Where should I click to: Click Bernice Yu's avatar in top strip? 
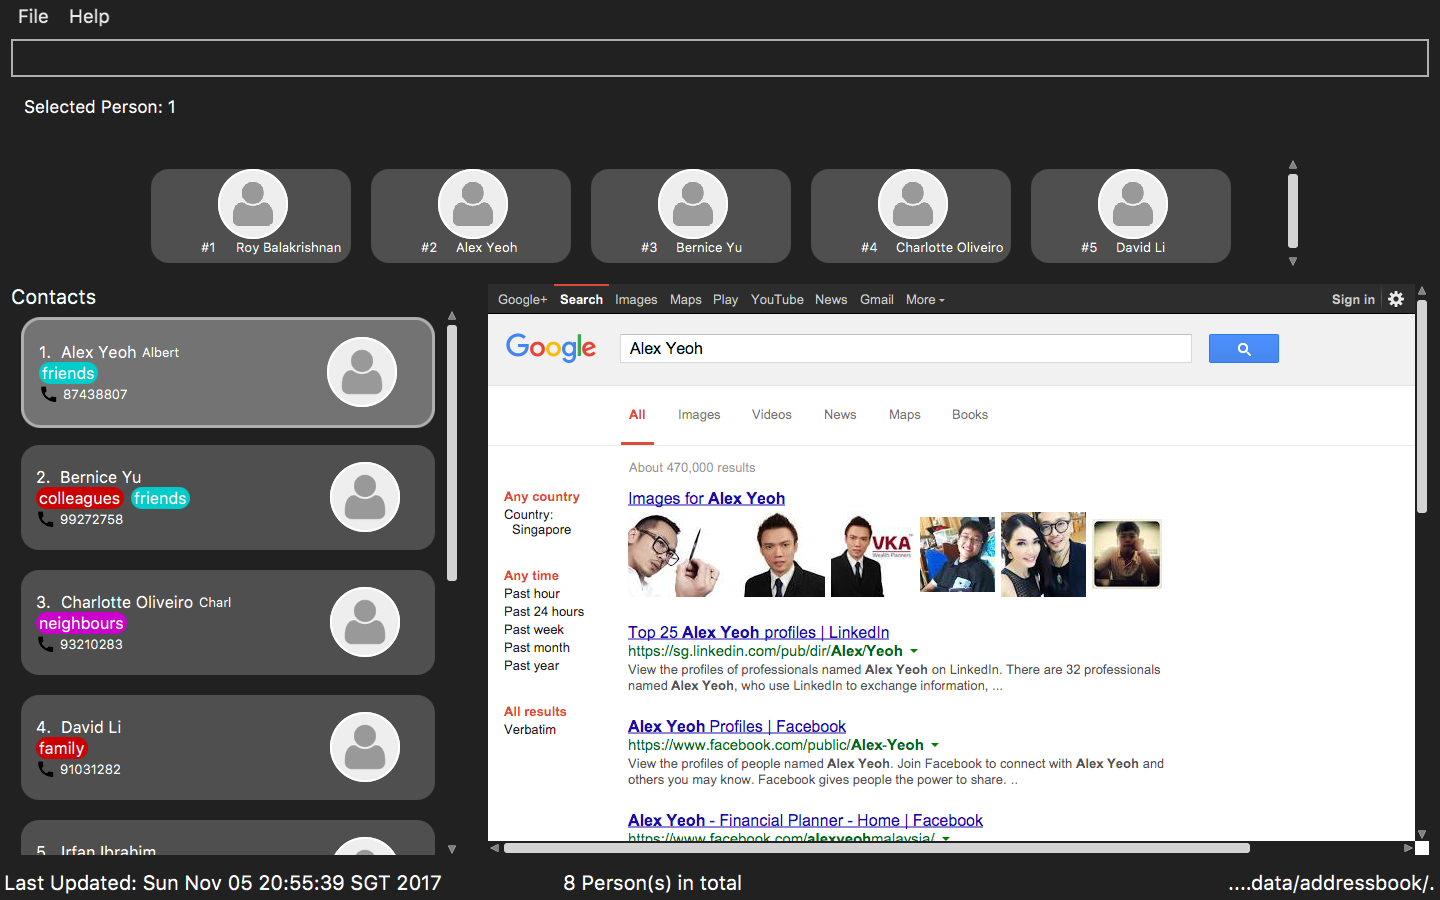click(x=693, y=204)
